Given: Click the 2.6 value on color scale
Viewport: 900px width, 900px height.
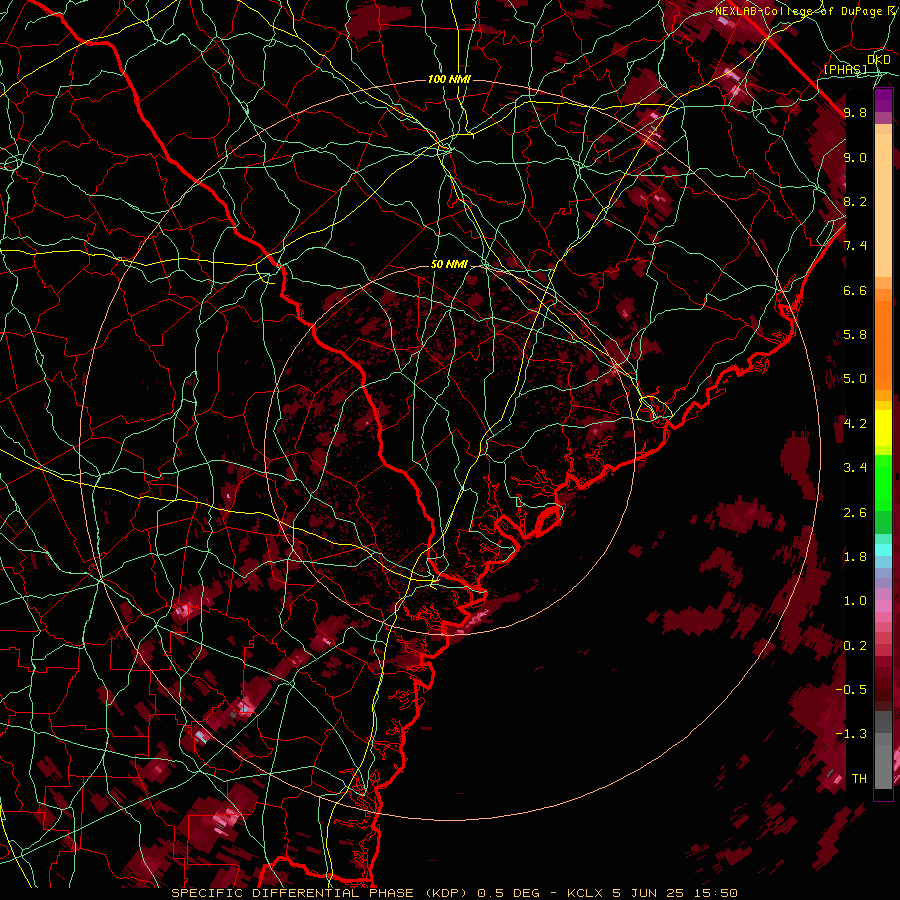Looking at the screenshot, I should (855, 513).
